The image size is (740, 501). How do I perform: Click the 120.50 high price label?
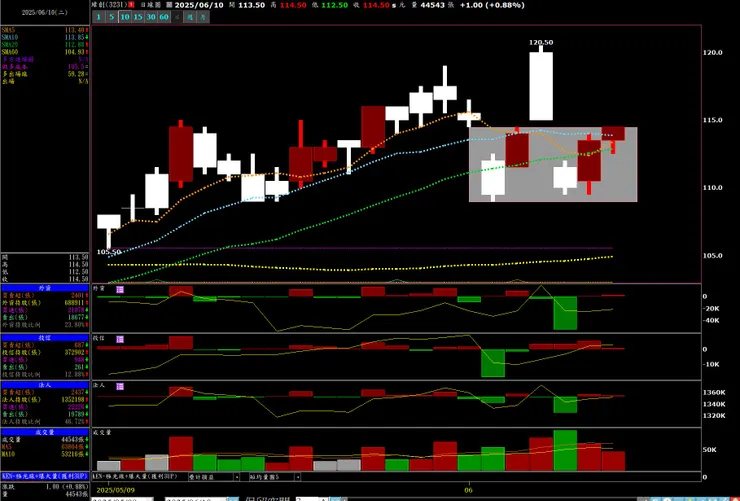pyautogui.click(x=541, y=42)
